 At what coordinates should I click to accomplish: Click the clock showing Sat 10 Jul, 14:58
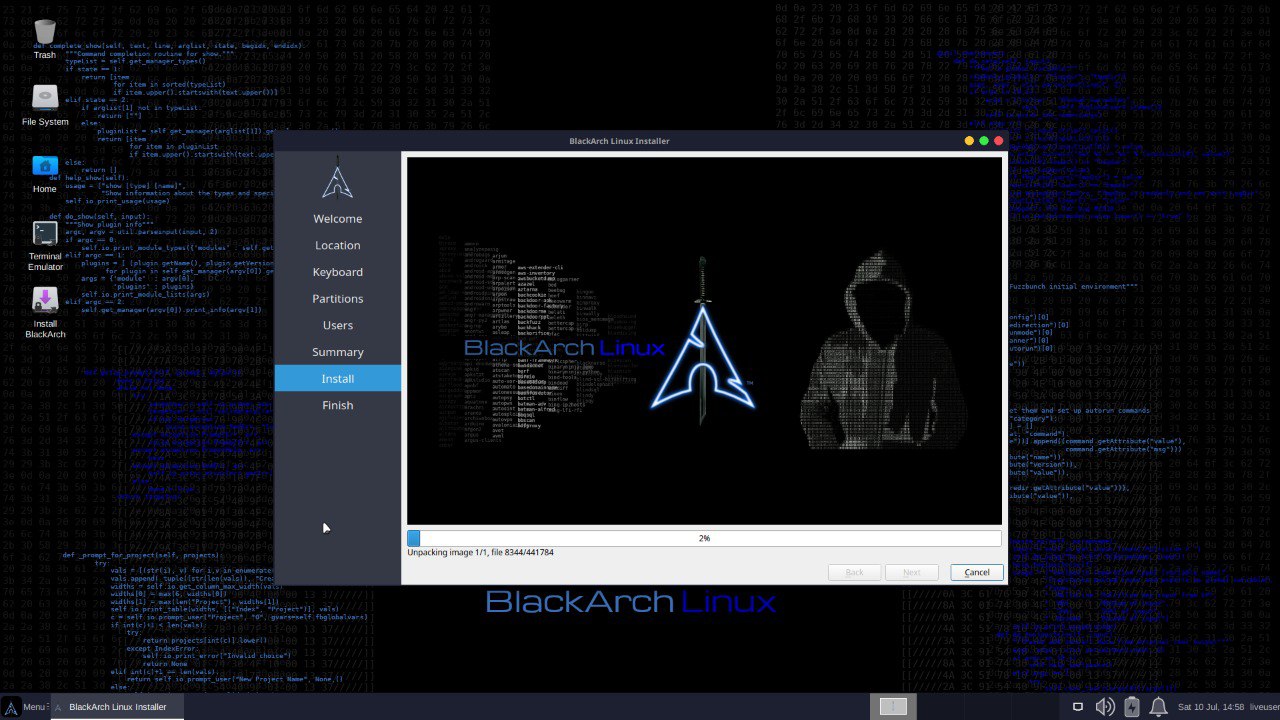[1211, 707]
